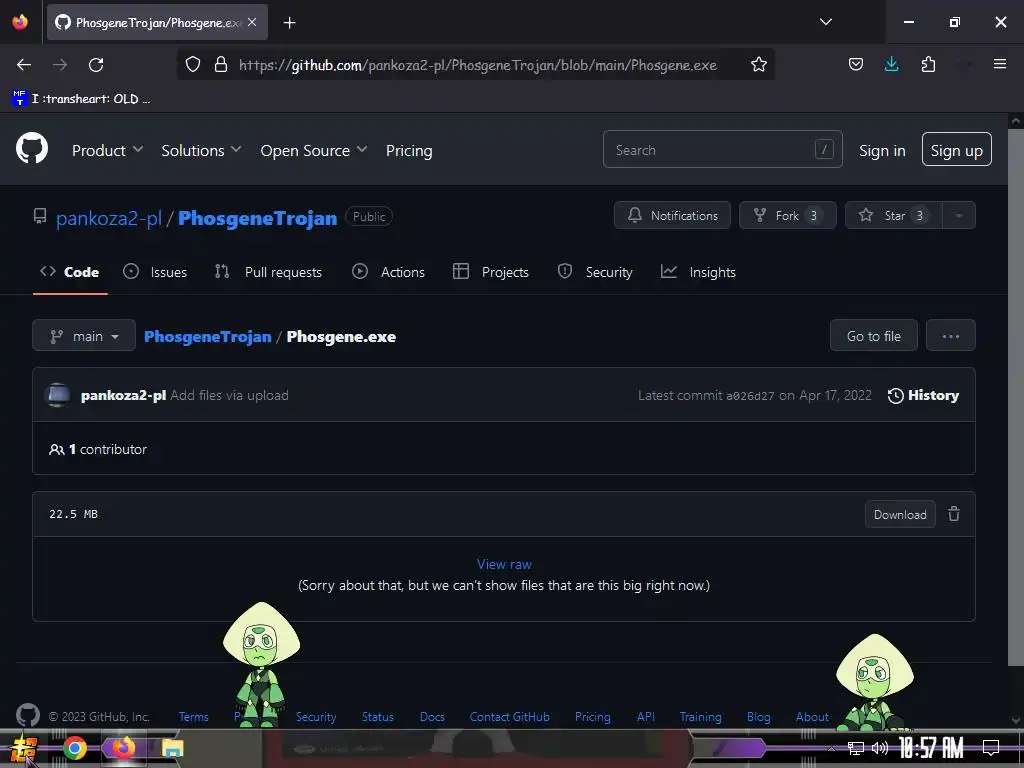Switch to the Actions tab

[389, 272]
